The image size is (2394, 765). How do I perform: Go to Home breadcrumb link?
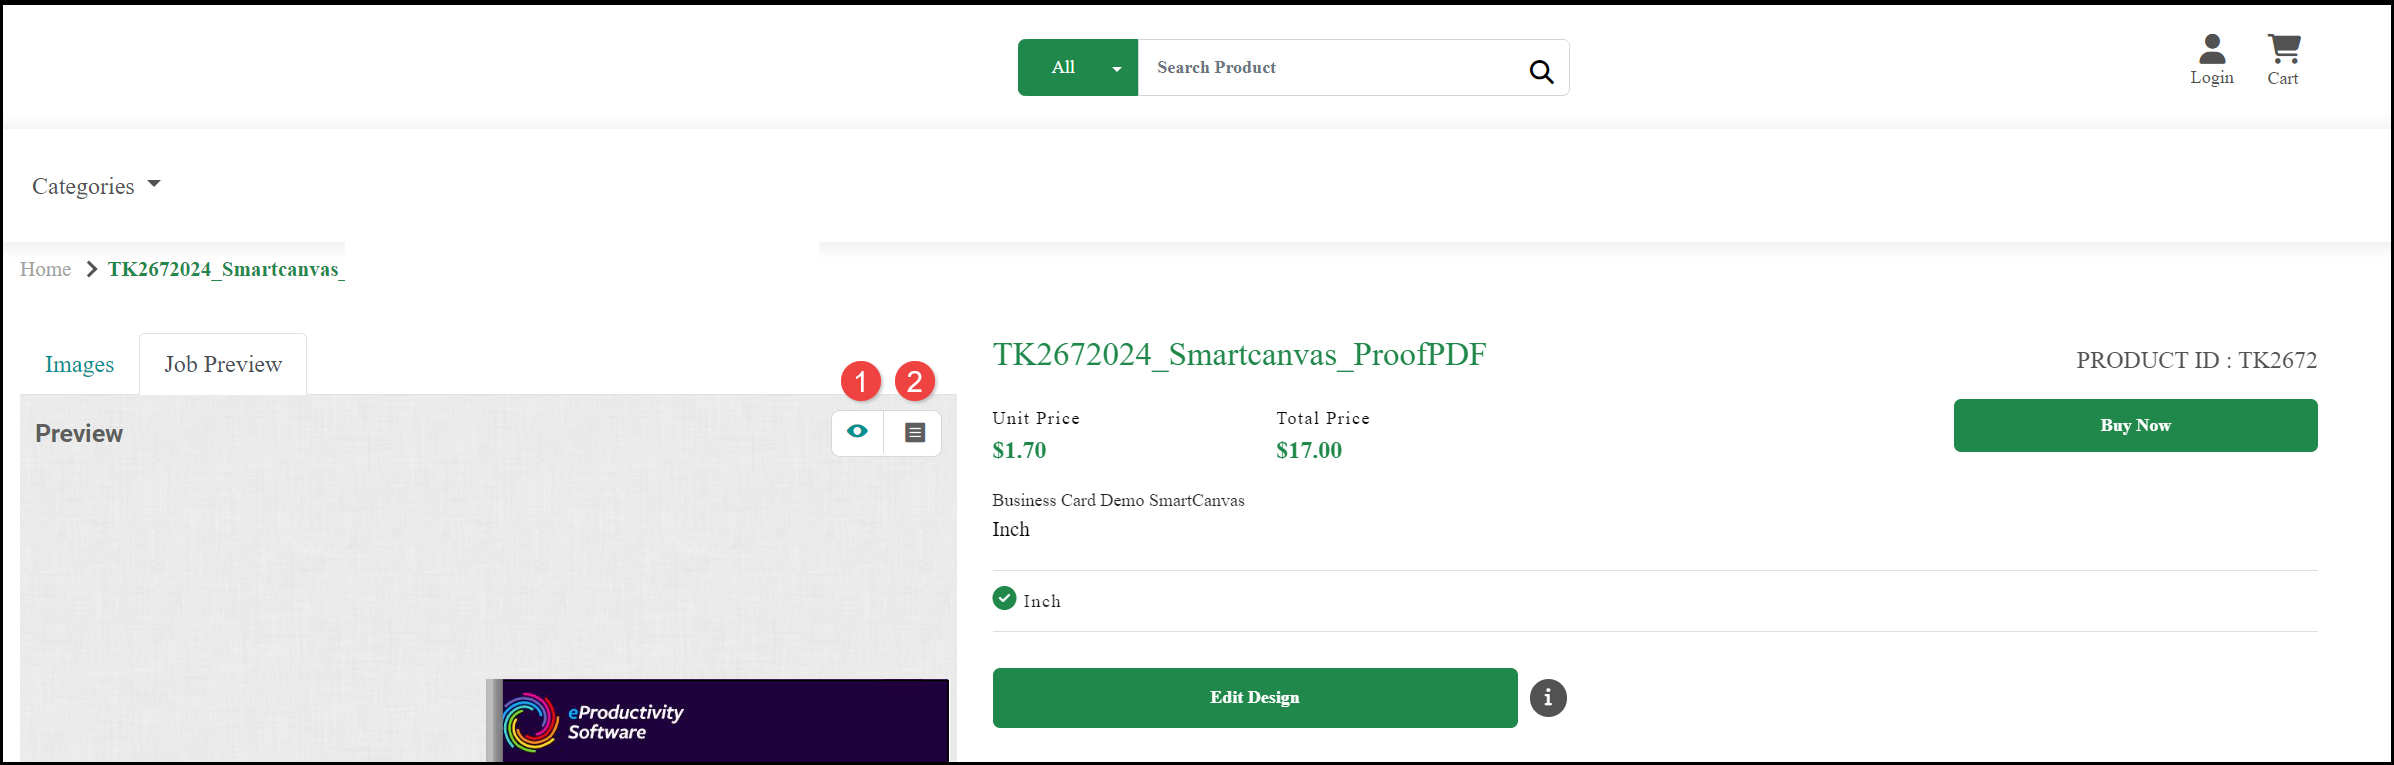pyautogui.click(x=45, y=269)
